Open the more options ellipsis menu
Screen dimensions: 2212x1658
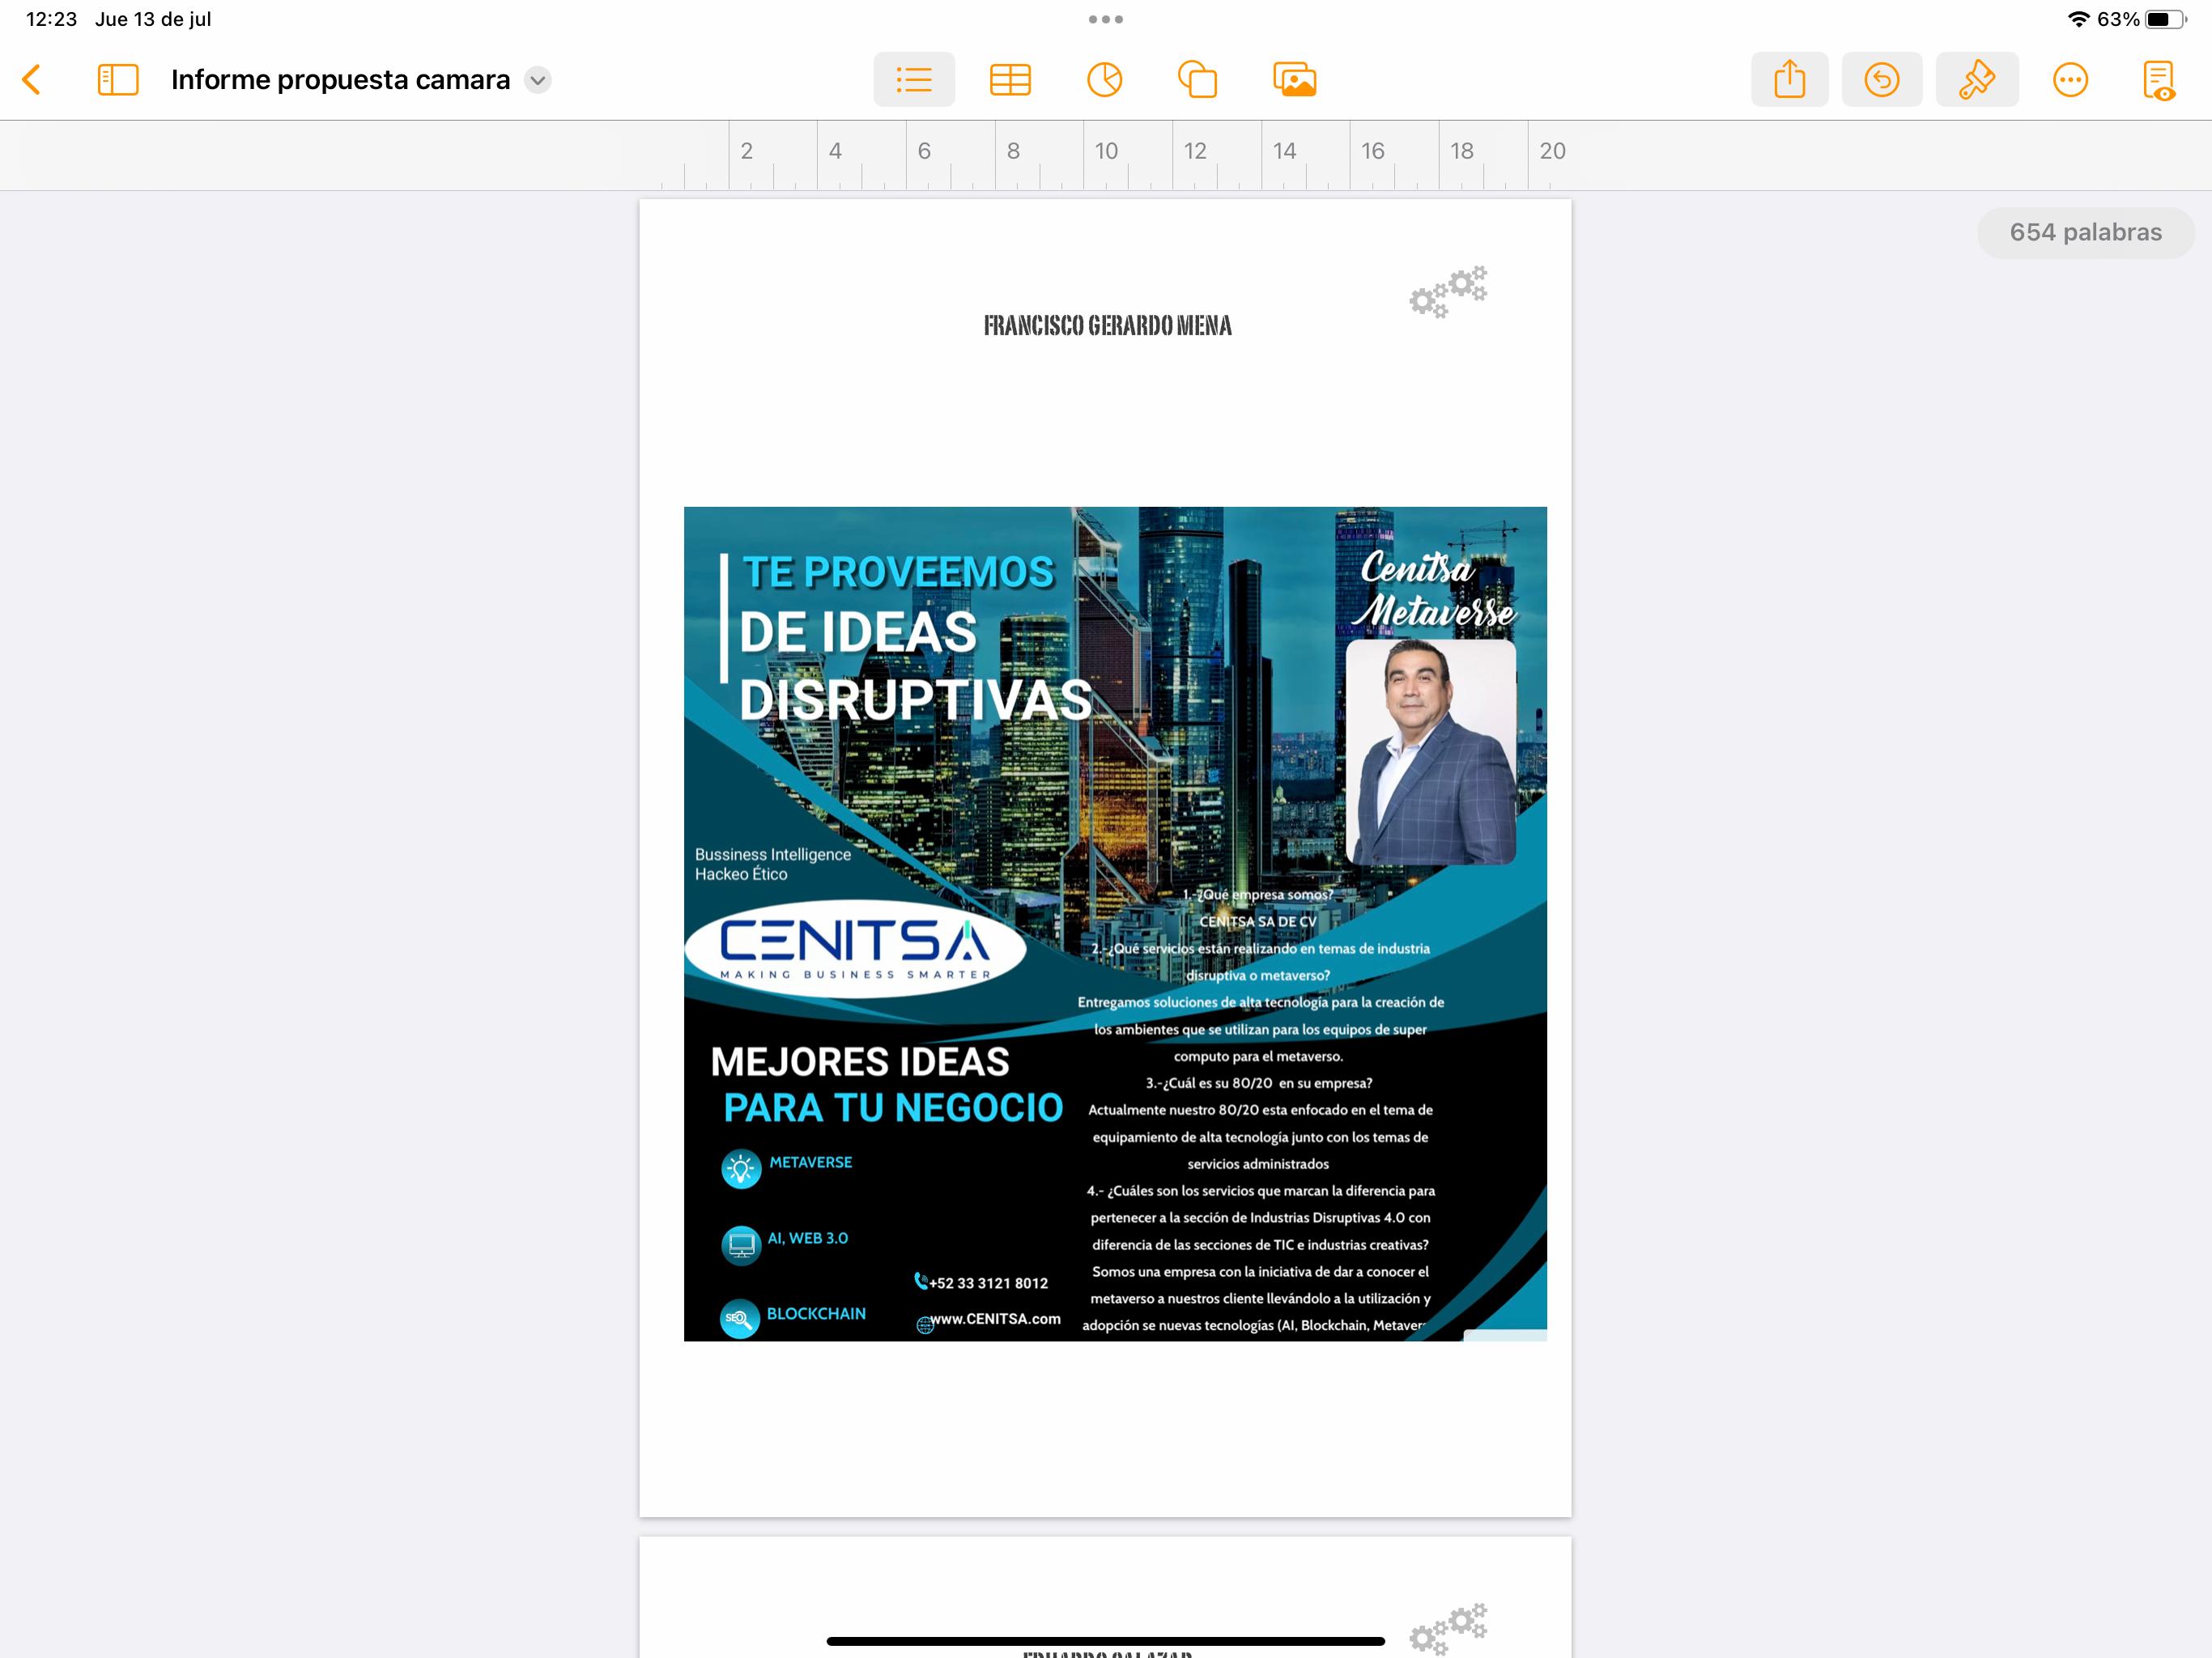click(x=2070, y=80)
